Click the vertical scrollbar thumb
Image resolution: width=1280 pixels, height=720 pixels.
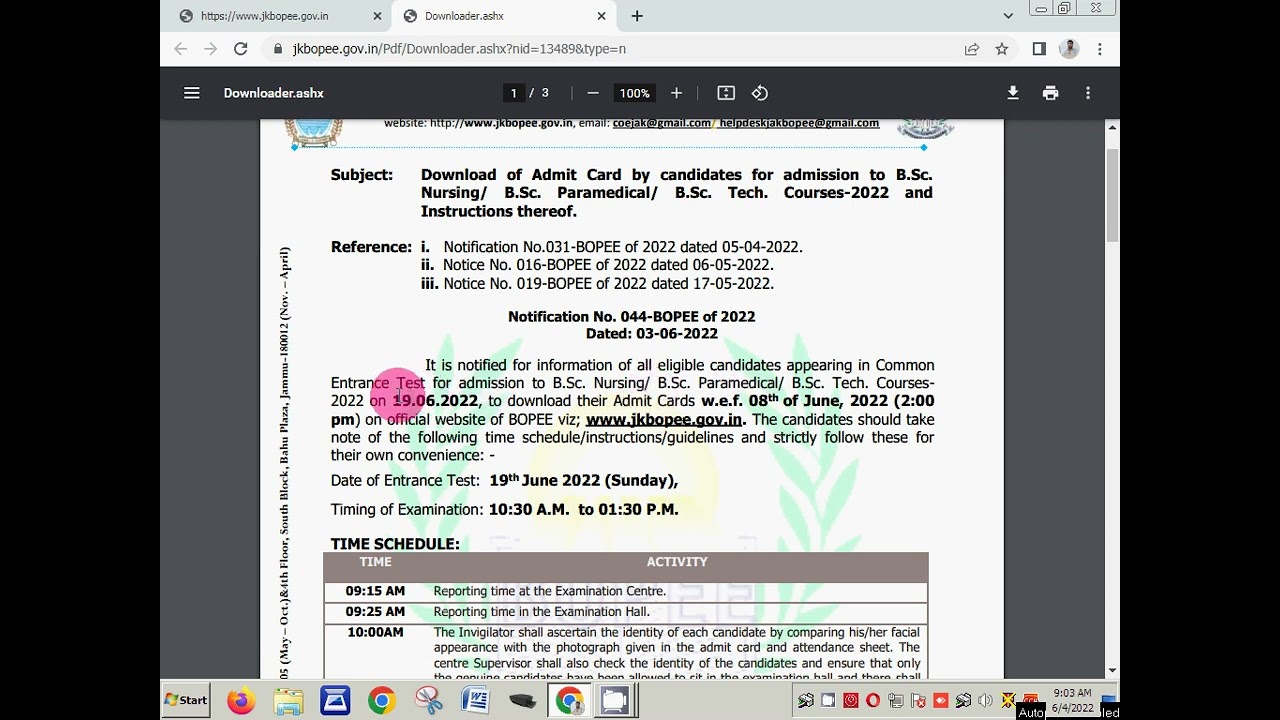(1112, 195)
